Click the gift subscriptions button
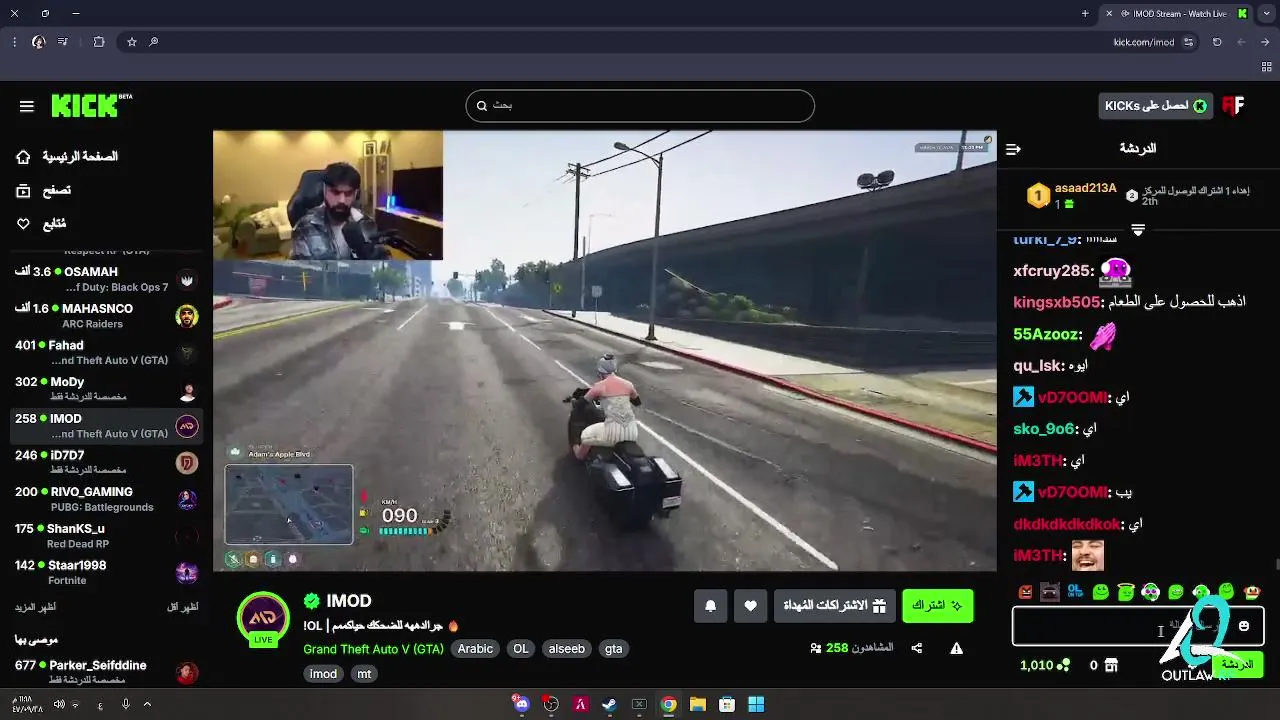1280x720 pixels. click(834, 606)
